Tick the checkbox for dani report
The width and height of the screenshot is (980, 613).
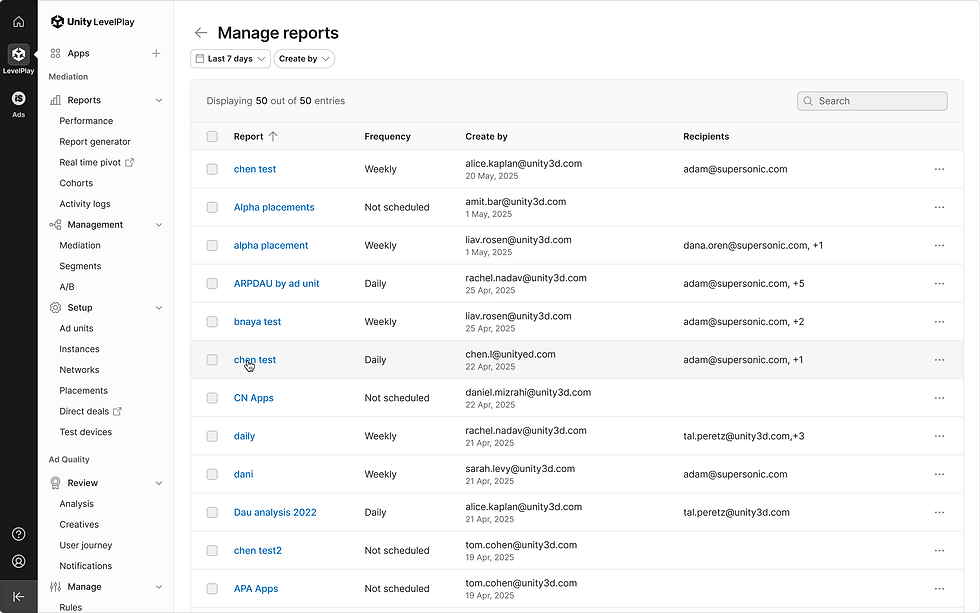click(x=212, y=474)
